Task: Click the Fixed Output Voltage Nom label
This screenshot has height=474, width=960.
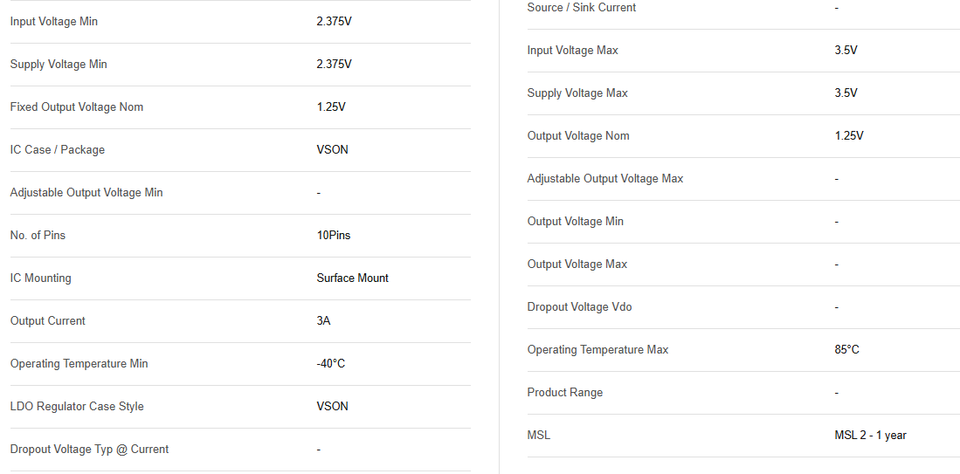Action: (x=76, y=107)
